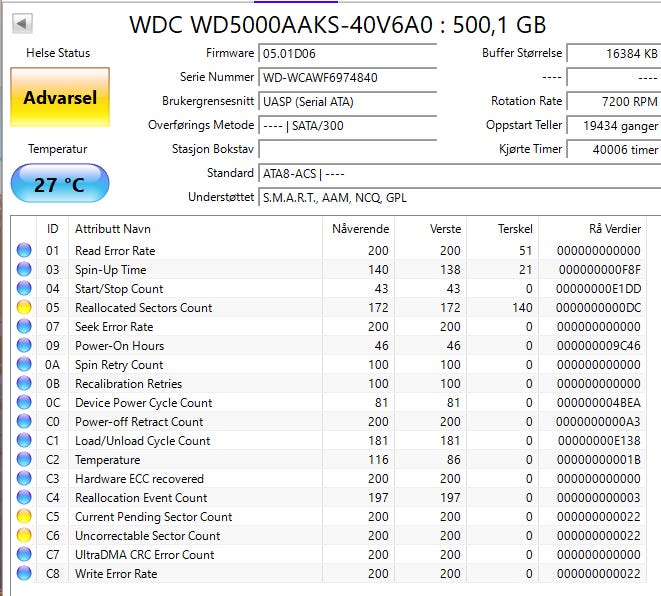Click raw value 000000009C46 for Power-On Hours
661x596 pixels.
pyautogui.click(x=598, y=346)
